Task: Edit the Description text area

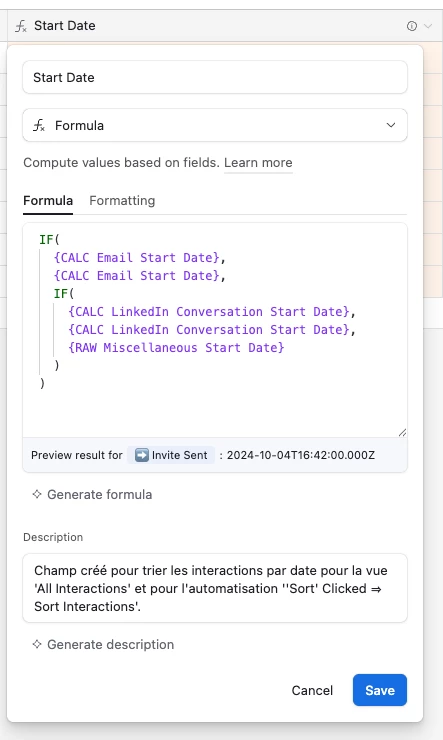Action: pos(215,588)
